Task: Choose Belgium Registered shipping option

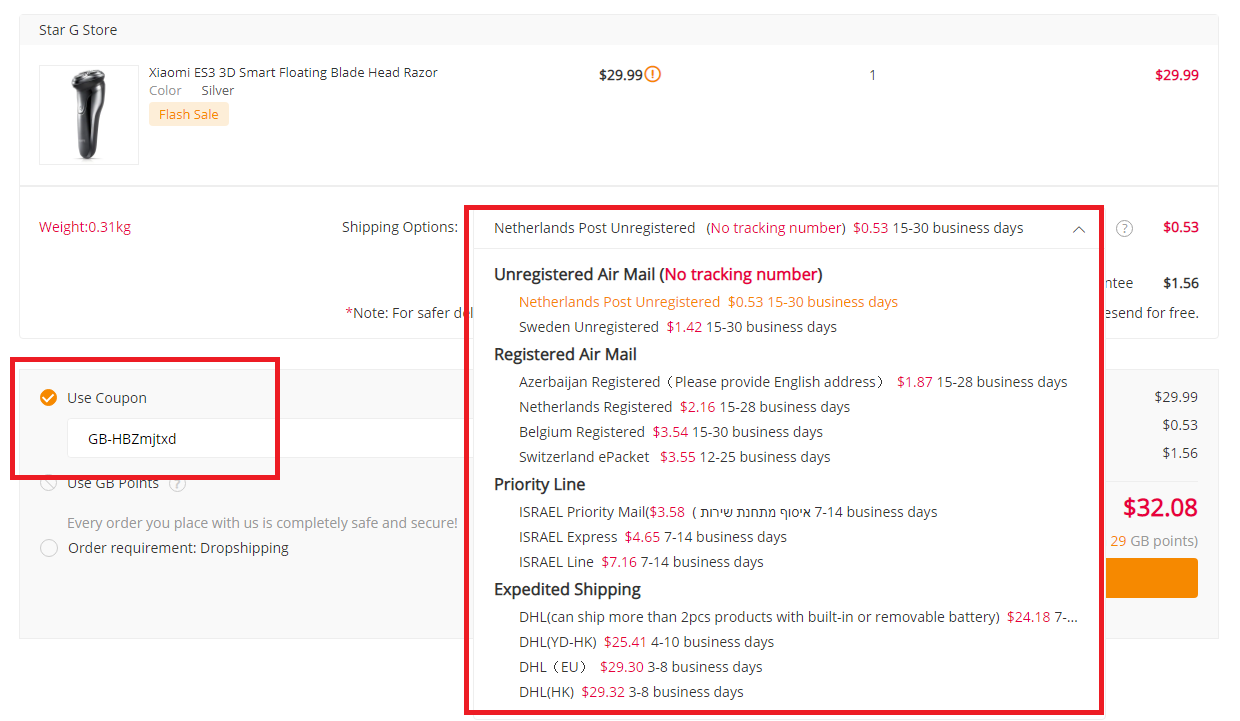Action: click(670, 432)
